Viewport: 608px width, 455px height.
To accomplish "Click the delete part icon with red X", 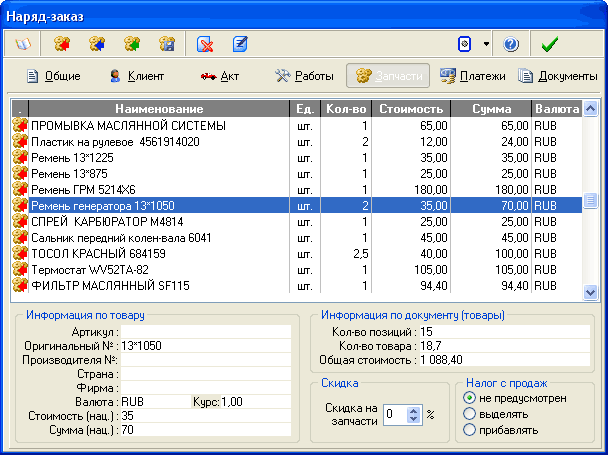I will point(205,44).
